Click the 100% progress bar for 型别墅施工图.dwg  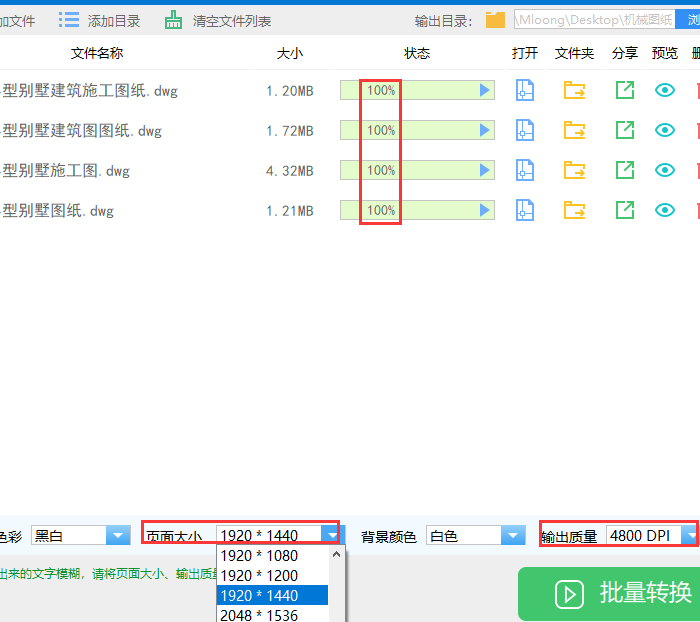[x=417, y=170]
